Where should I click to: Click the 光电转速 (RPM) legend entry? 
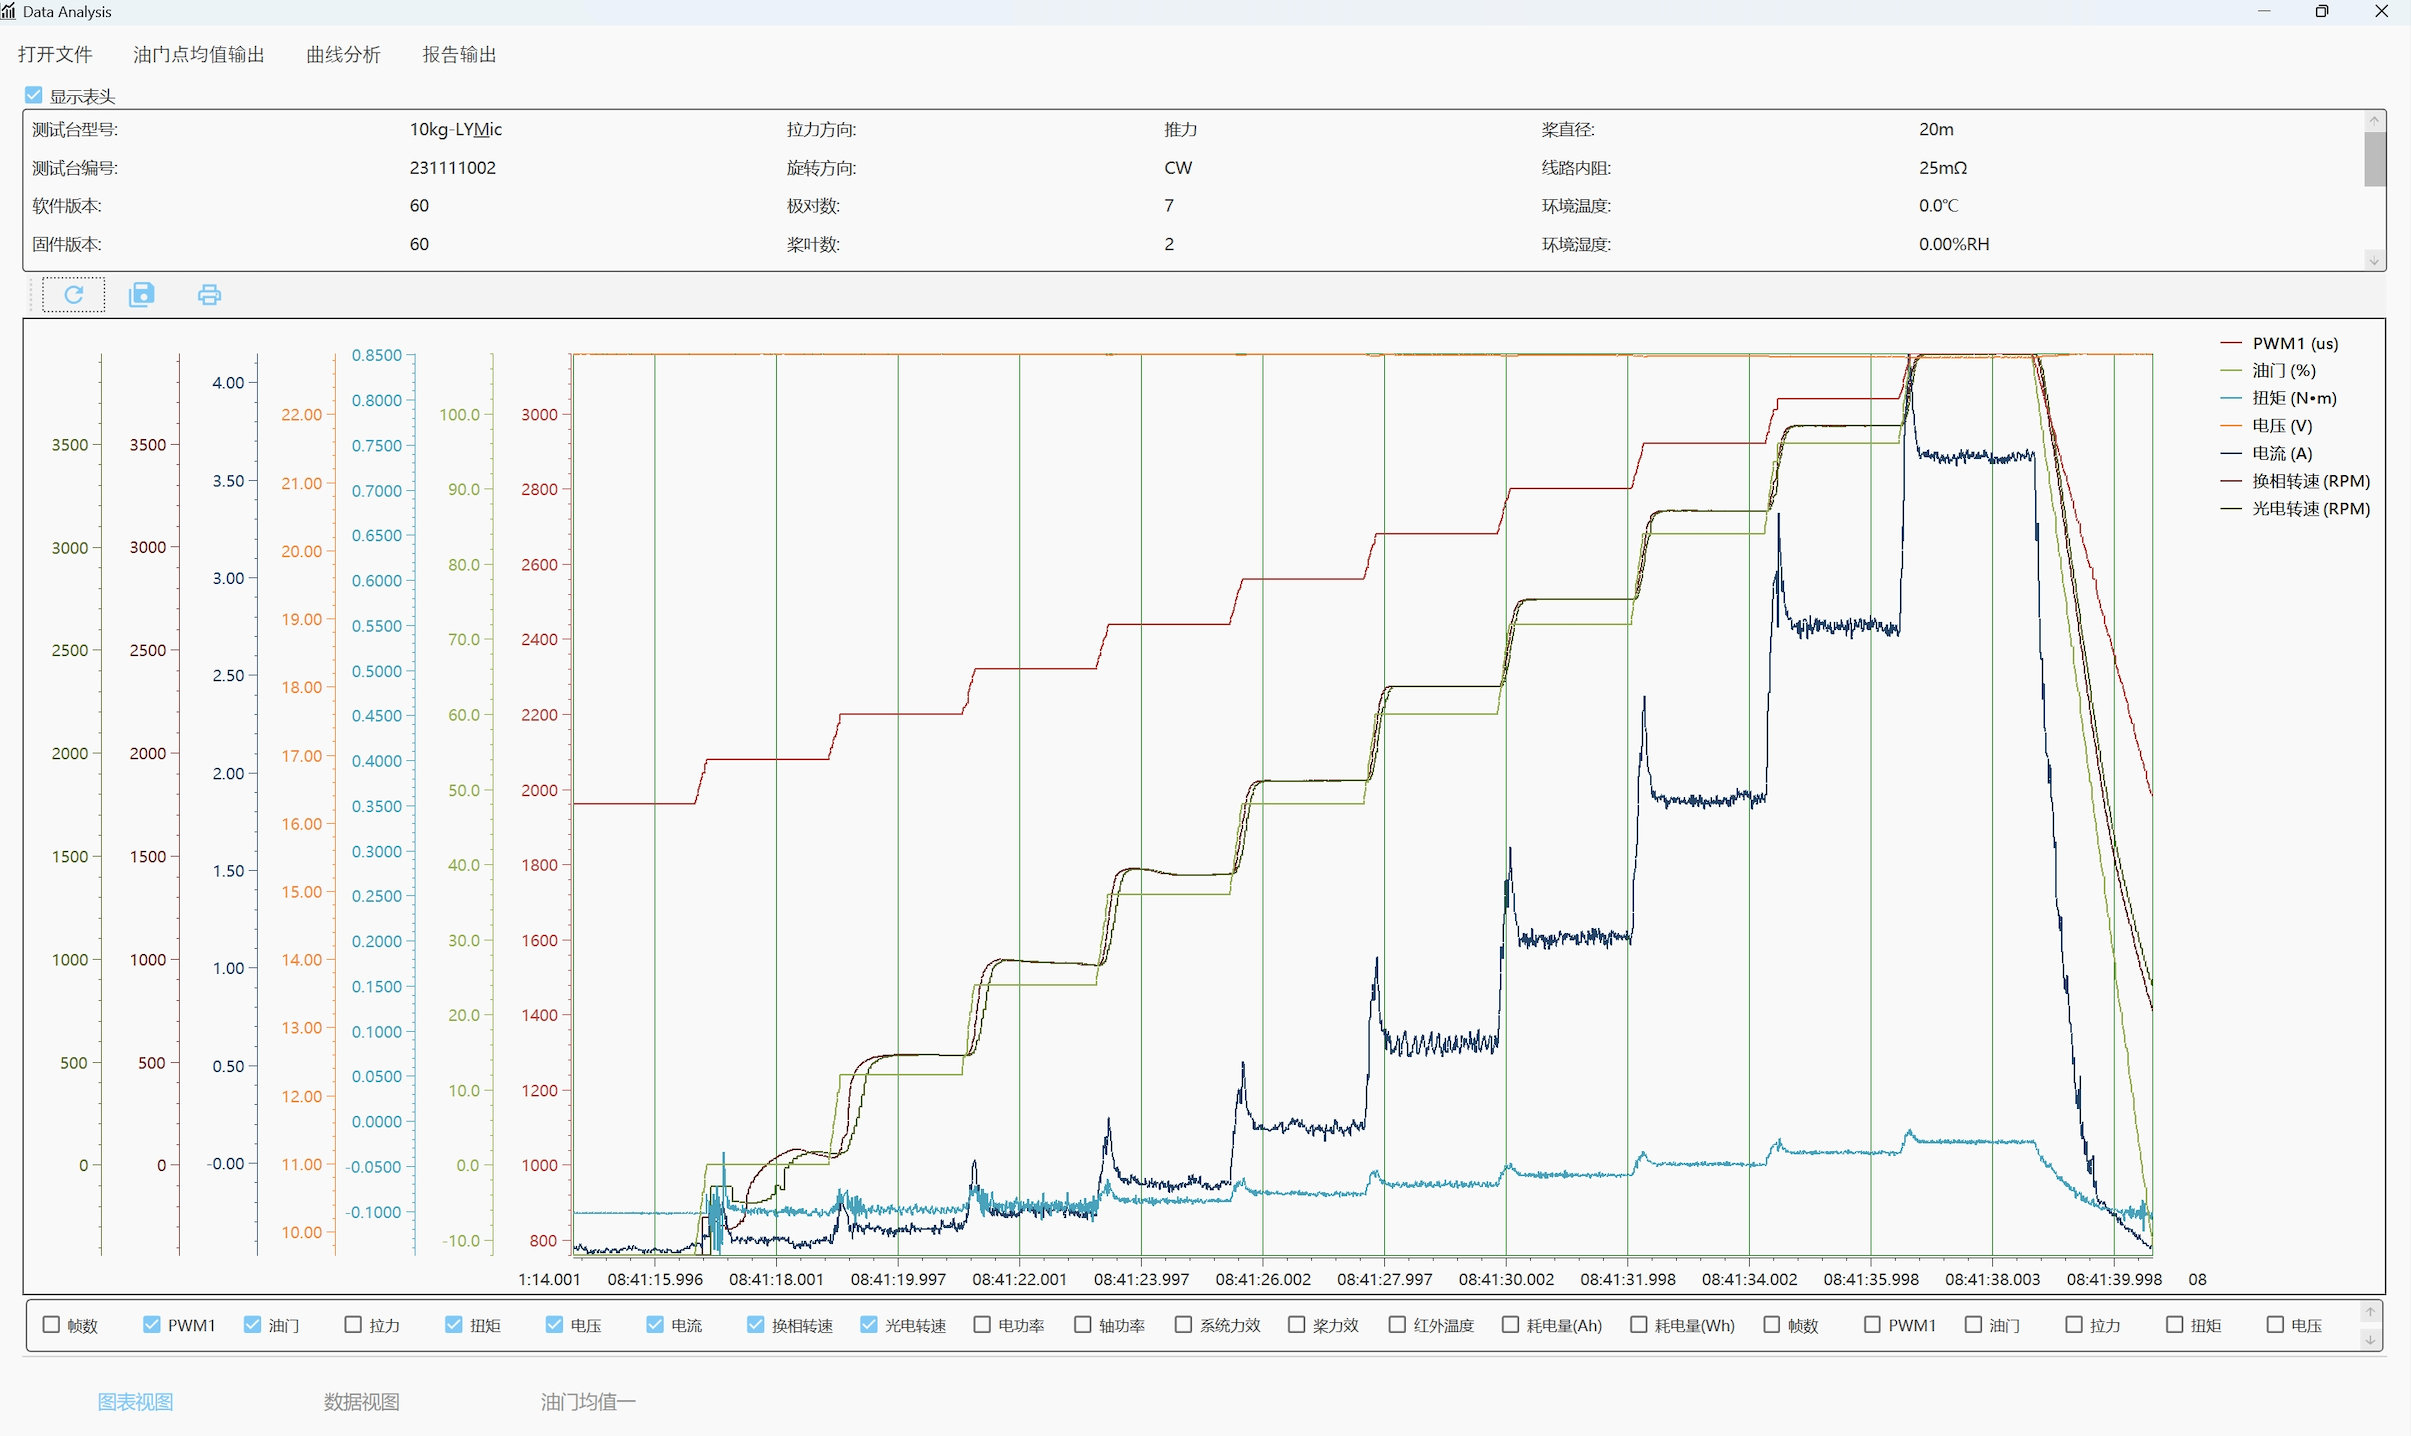(2310, 508)
